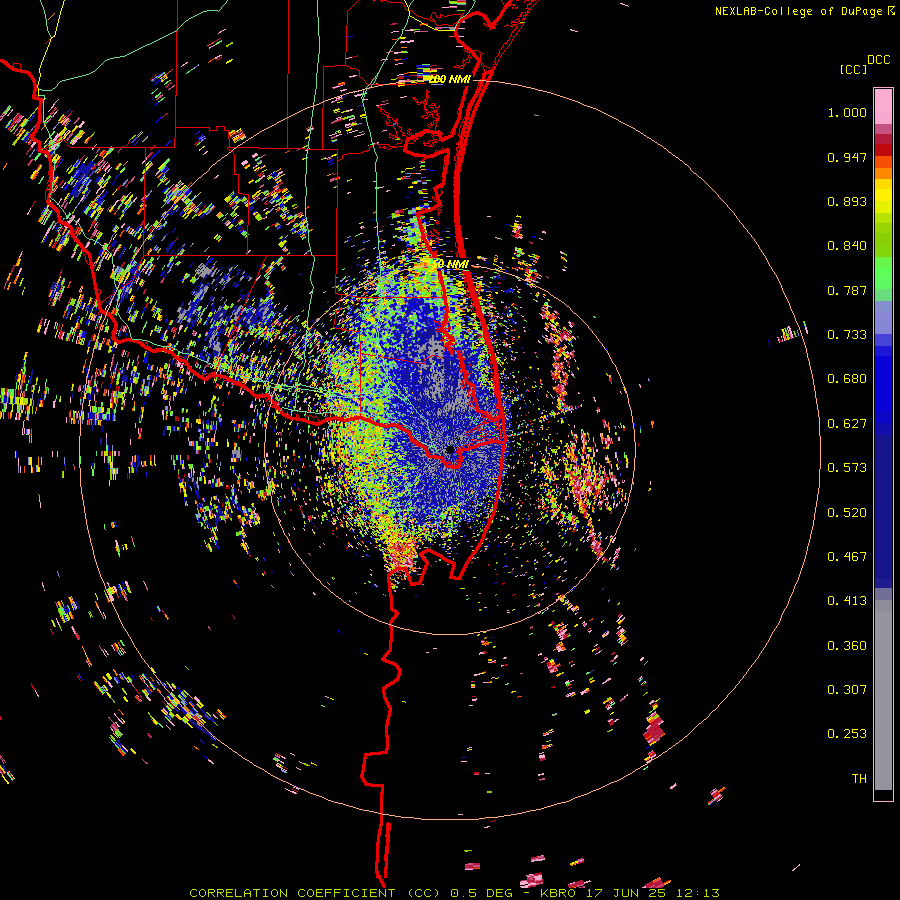This screenshot has width=900, height=900.
Task: Click the 50 NMI range ring label
Action: coord(449,264)
